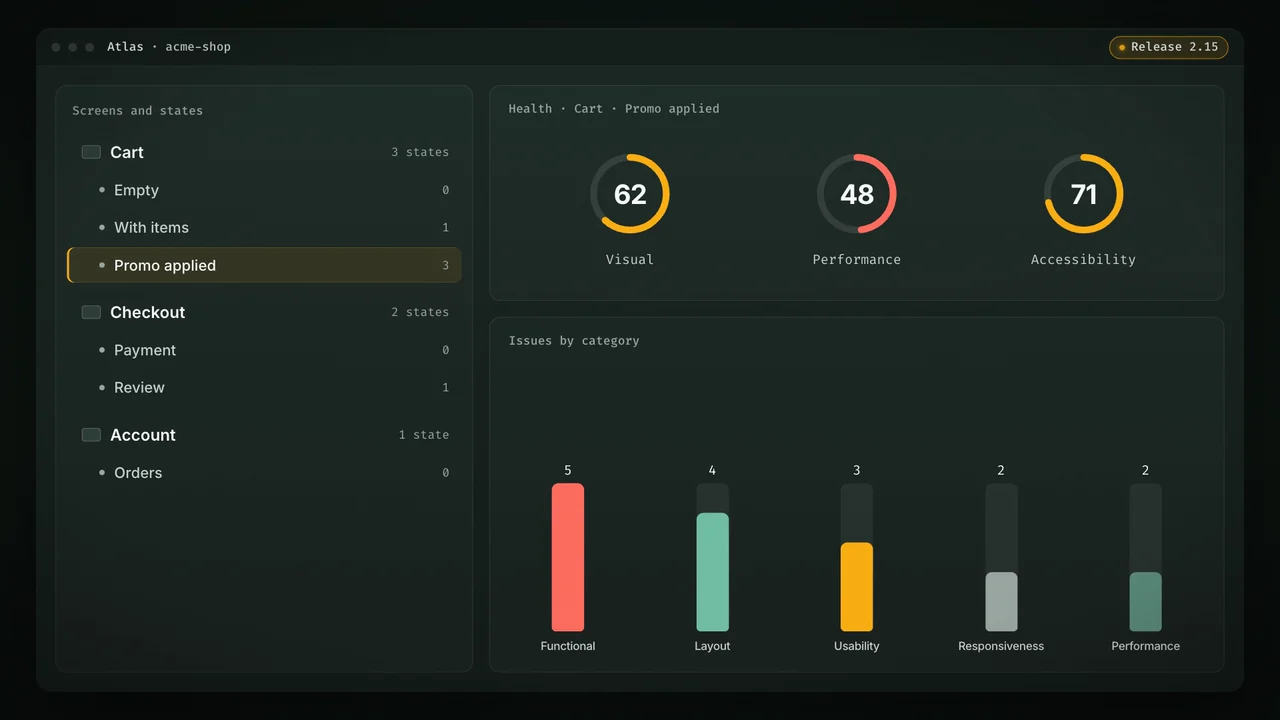Click the Usability axis label

pos(857,646)
